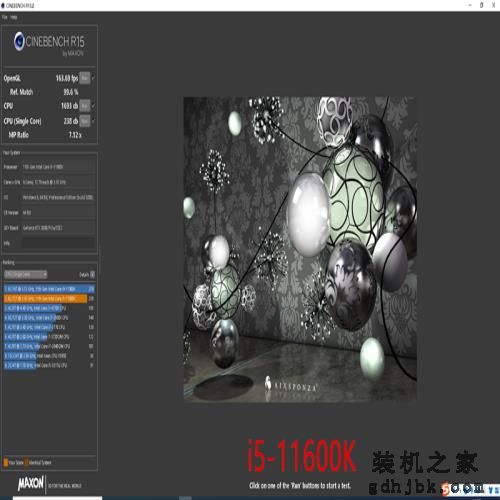
Task: Toggle the CPU test checkbox
Action: 93,106
